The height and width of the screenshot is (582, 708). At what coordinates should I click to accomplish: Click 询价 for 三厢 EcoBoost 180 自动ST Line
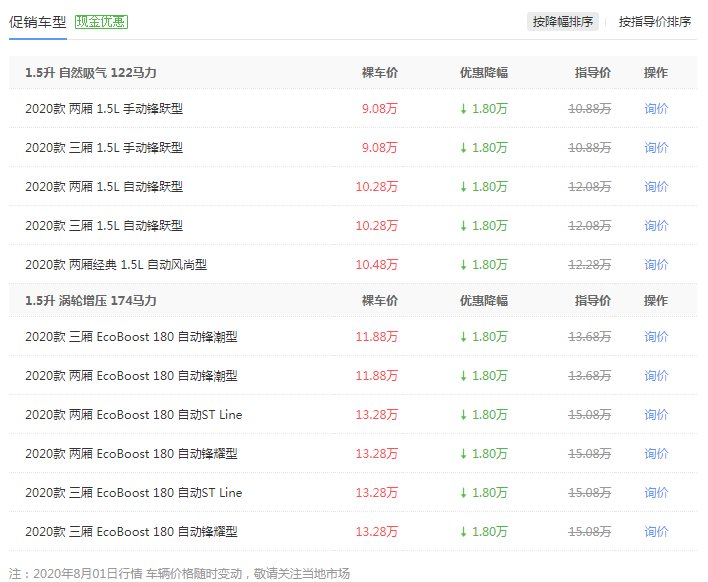656,493
